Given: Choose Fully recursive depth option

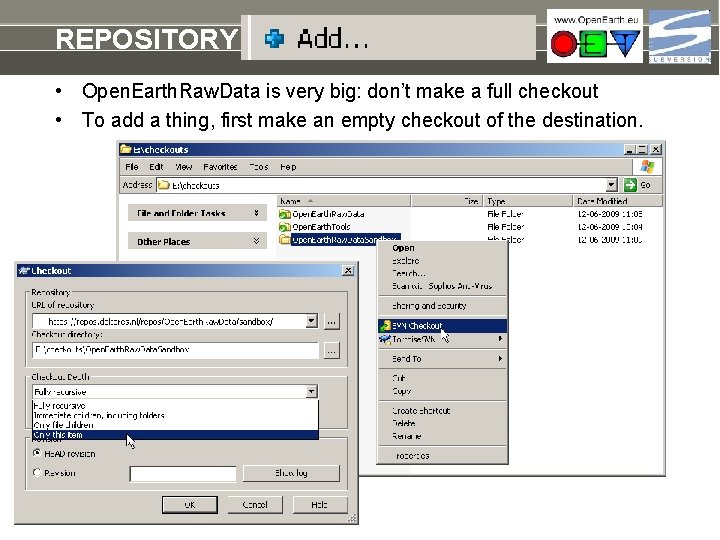Looking at the screenshot, I should 175,405.
